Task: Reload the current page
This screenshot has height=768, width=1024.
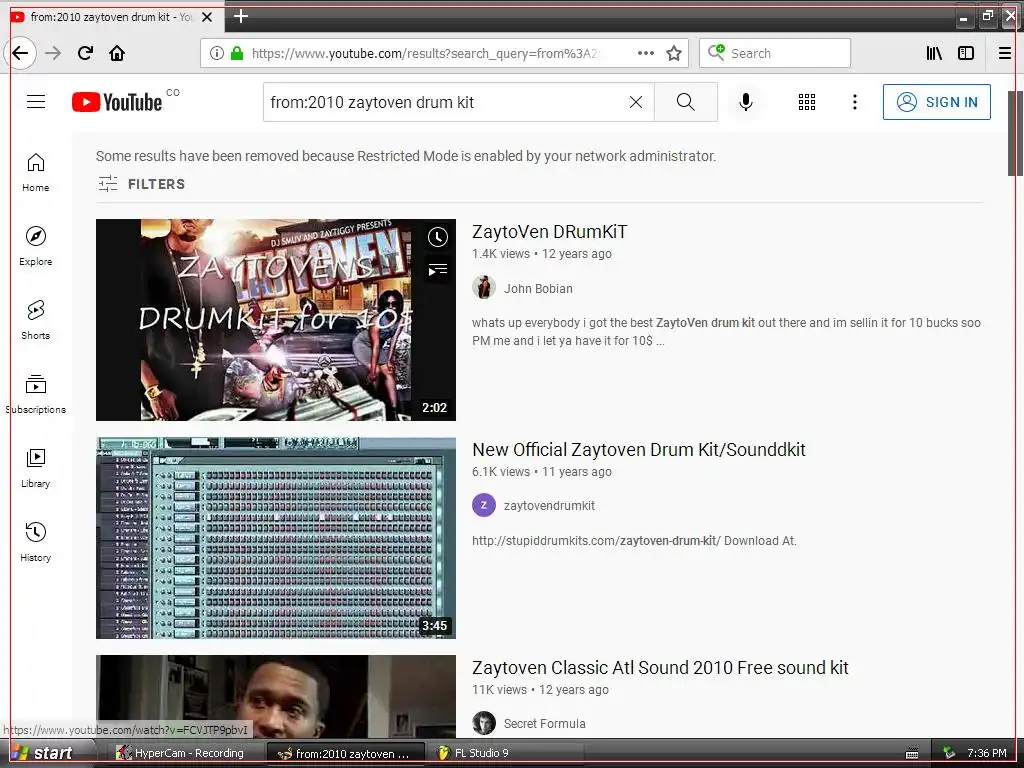Action: (85, 53)
